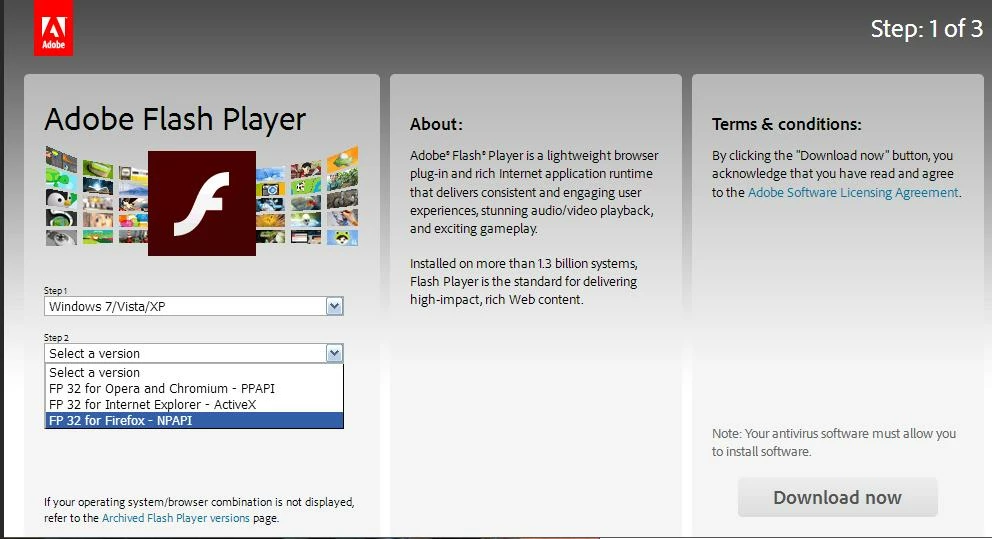992x539 pixels.
Task: Click the Step 2 'Select a version' field
Action: (194, 353)
